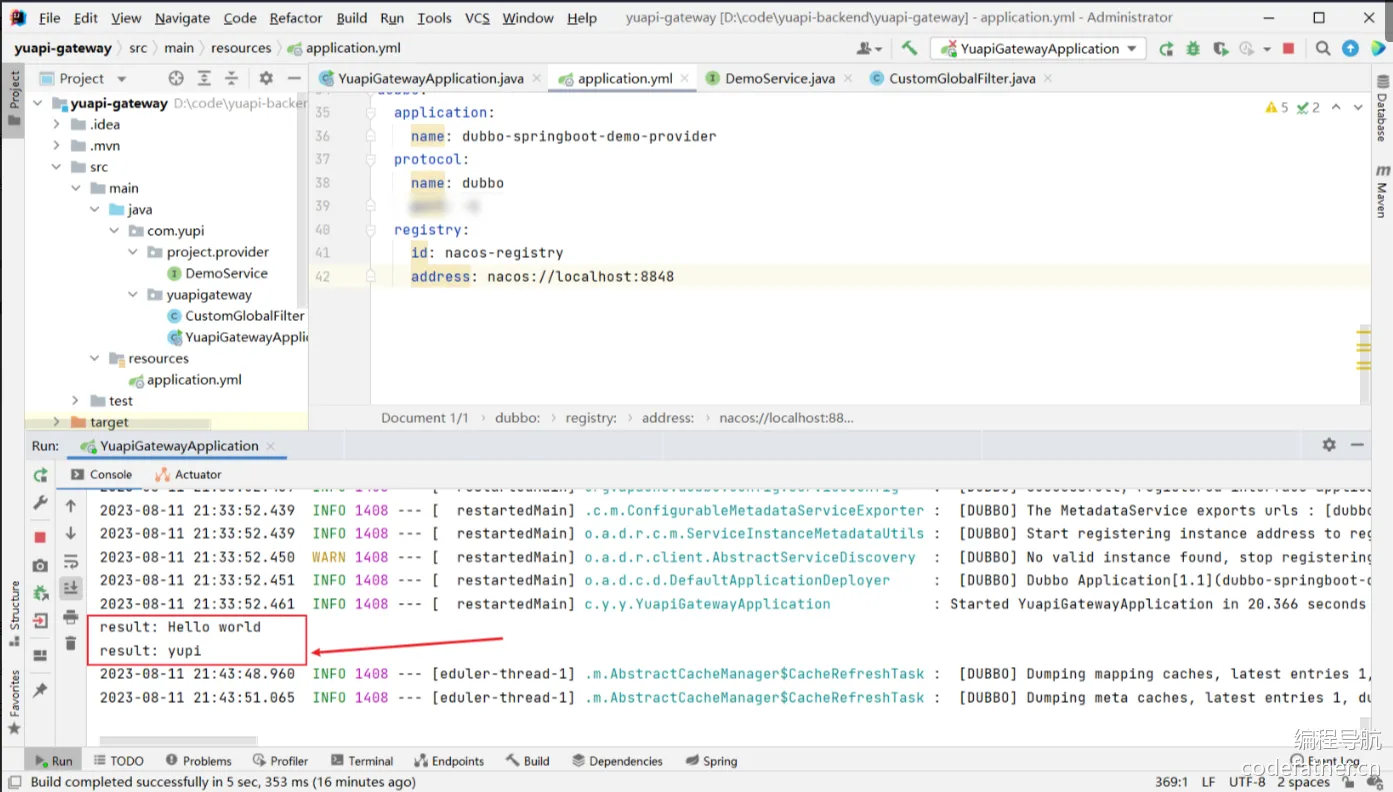Image resolution: width=1393 pixels, height=792 pixels.
Task: Toggle scroll to end in the console
Action: click(70, 589)
